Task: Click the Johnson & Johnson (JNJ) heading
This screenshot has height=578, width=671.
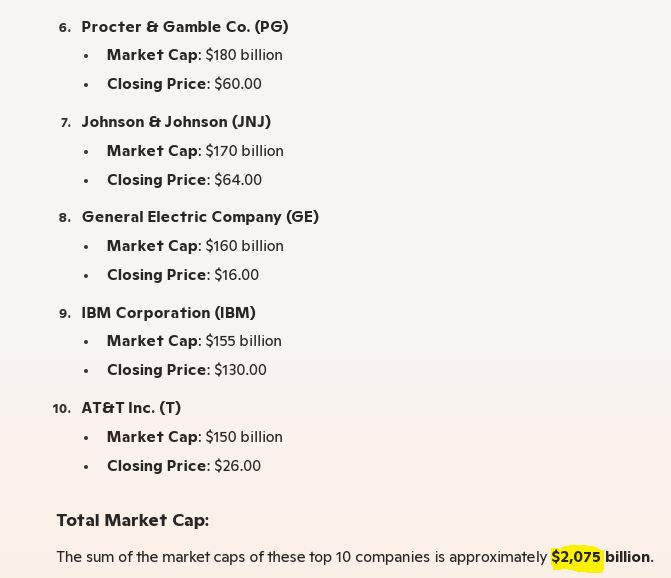Action: point(176,122)
